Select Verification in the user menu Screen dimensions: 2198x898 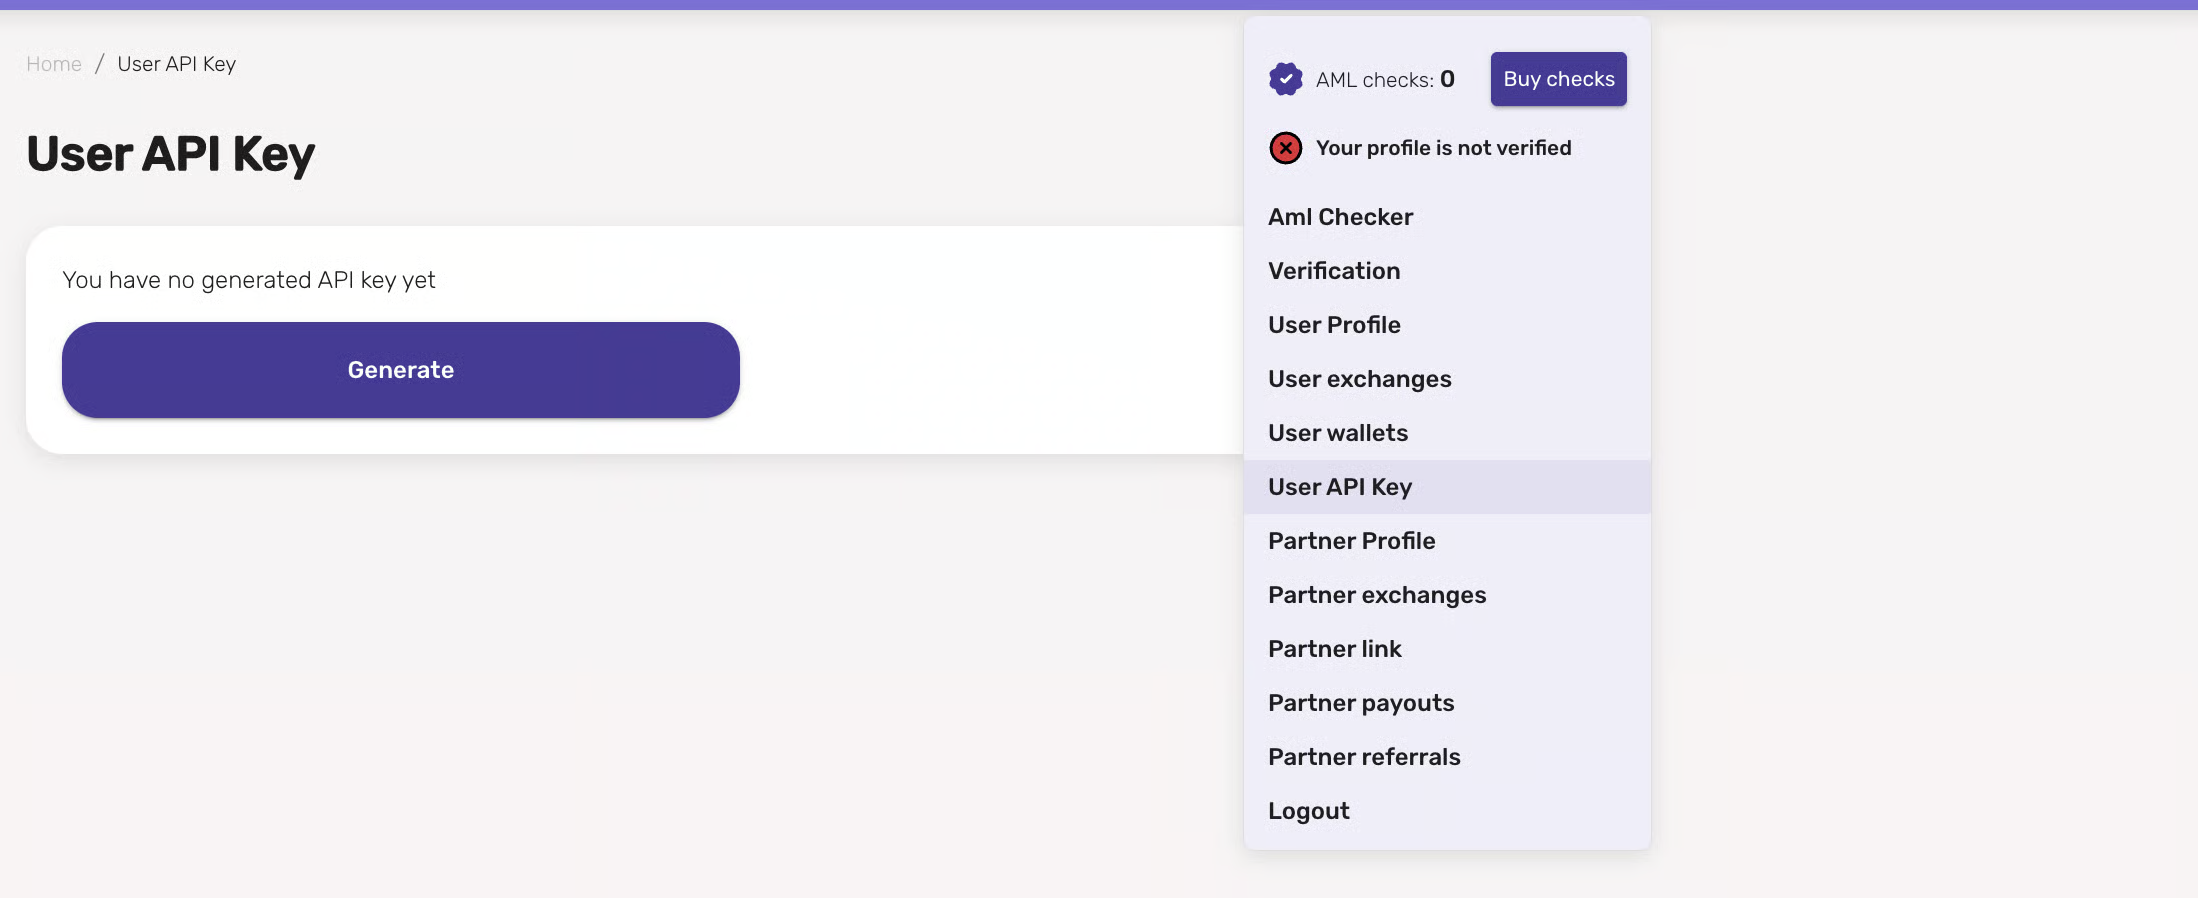pyautogui.click(x=1334, y=271)
